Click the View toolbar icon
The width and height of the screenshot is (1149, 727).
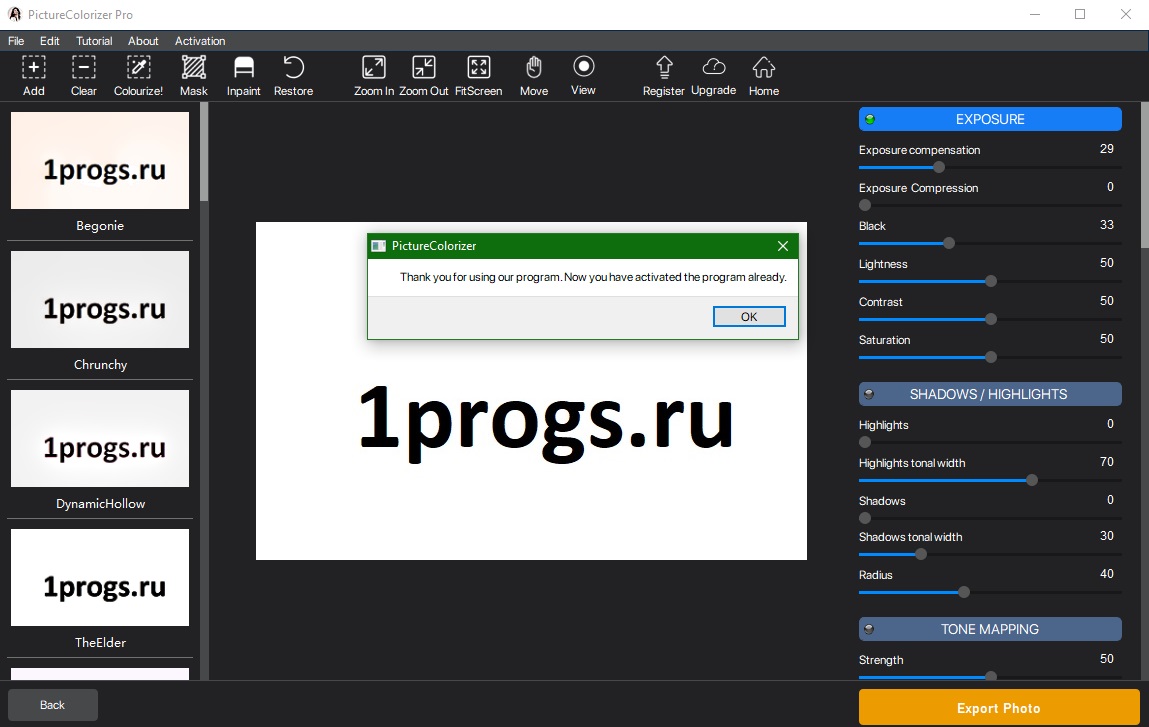click(583, 67)
